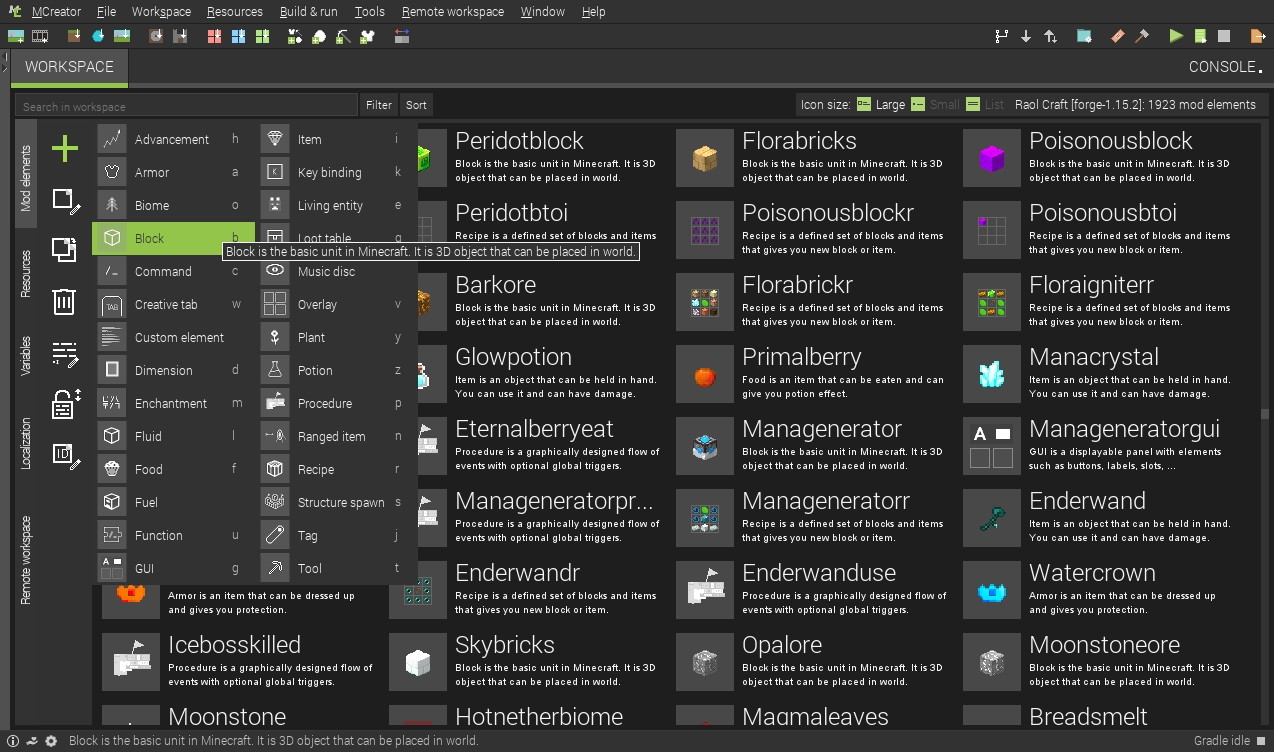Select List icon size option
The width and height of the screenshot is (1274, 752).
tap(985, 104)
